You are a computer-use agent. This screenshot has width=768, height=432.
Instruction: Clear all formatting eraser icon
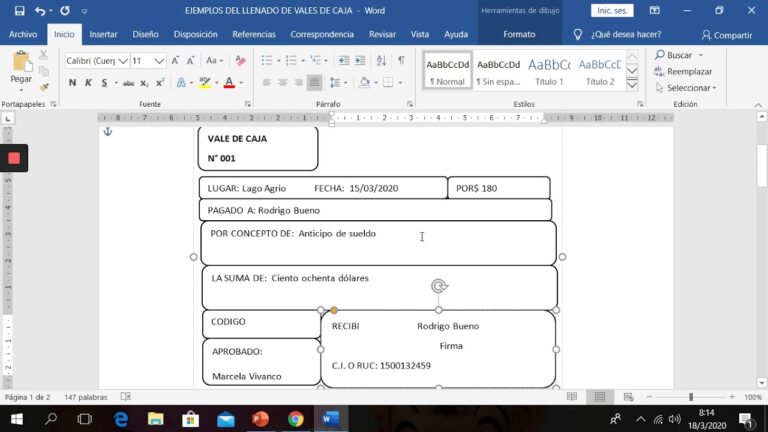coord(240,60)
